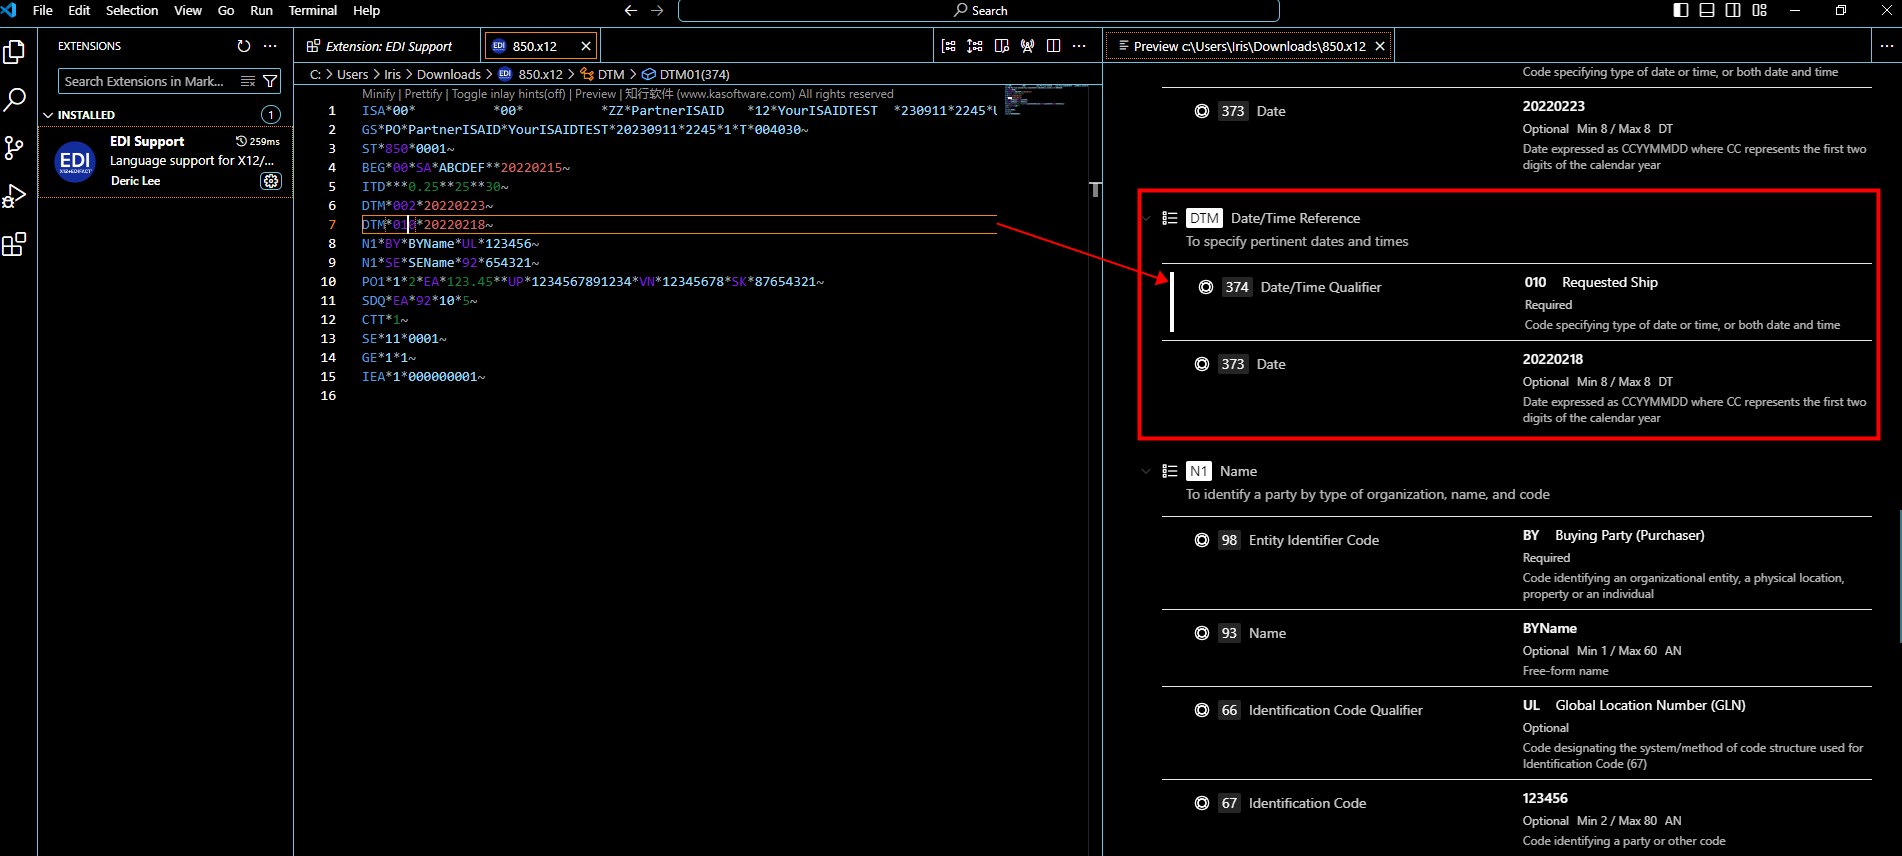This screenshot has height=856, width=1902.
Task: Select Downloads in the breadcrumb path
Action: click(449, 74)
